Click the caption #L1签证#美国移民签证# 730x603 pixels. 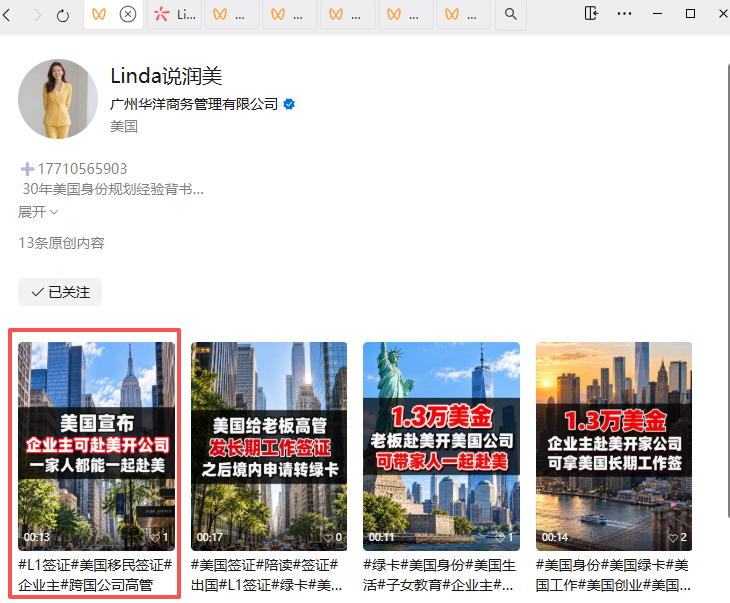tap(95, 575)
